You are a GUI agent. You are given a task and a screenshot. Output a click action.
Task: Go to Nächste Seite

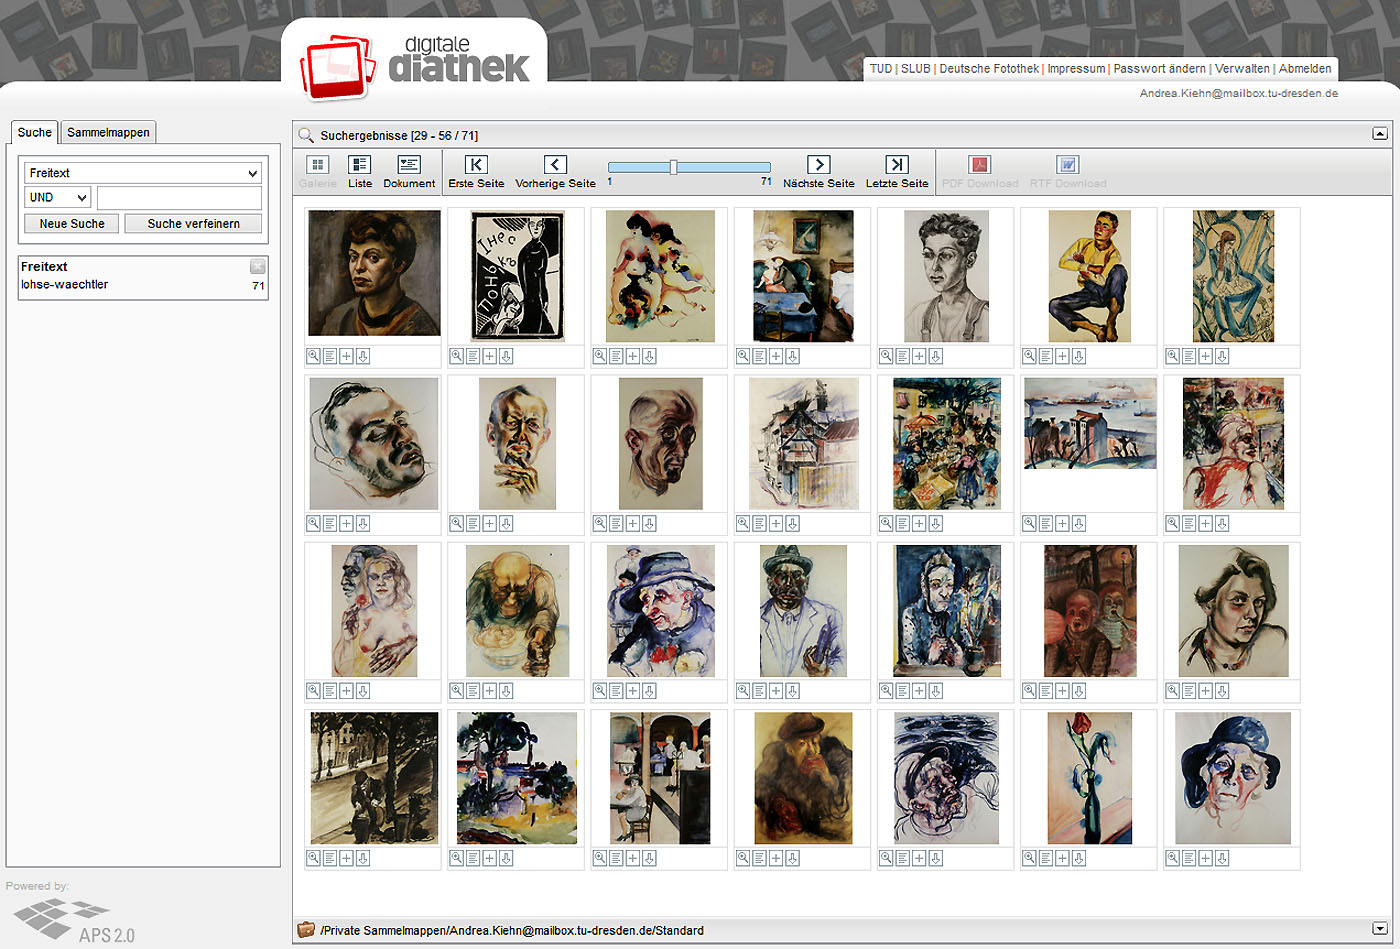click(x=818, y=171)
